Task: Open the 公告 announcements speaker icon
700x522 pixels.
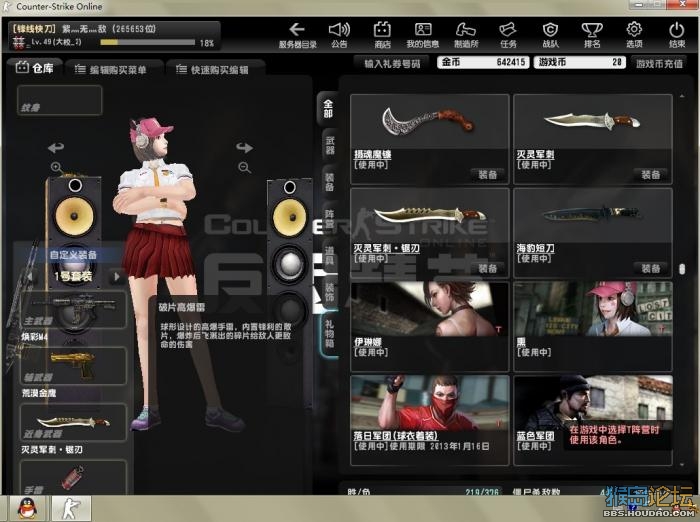Action: tap(339, 35)
